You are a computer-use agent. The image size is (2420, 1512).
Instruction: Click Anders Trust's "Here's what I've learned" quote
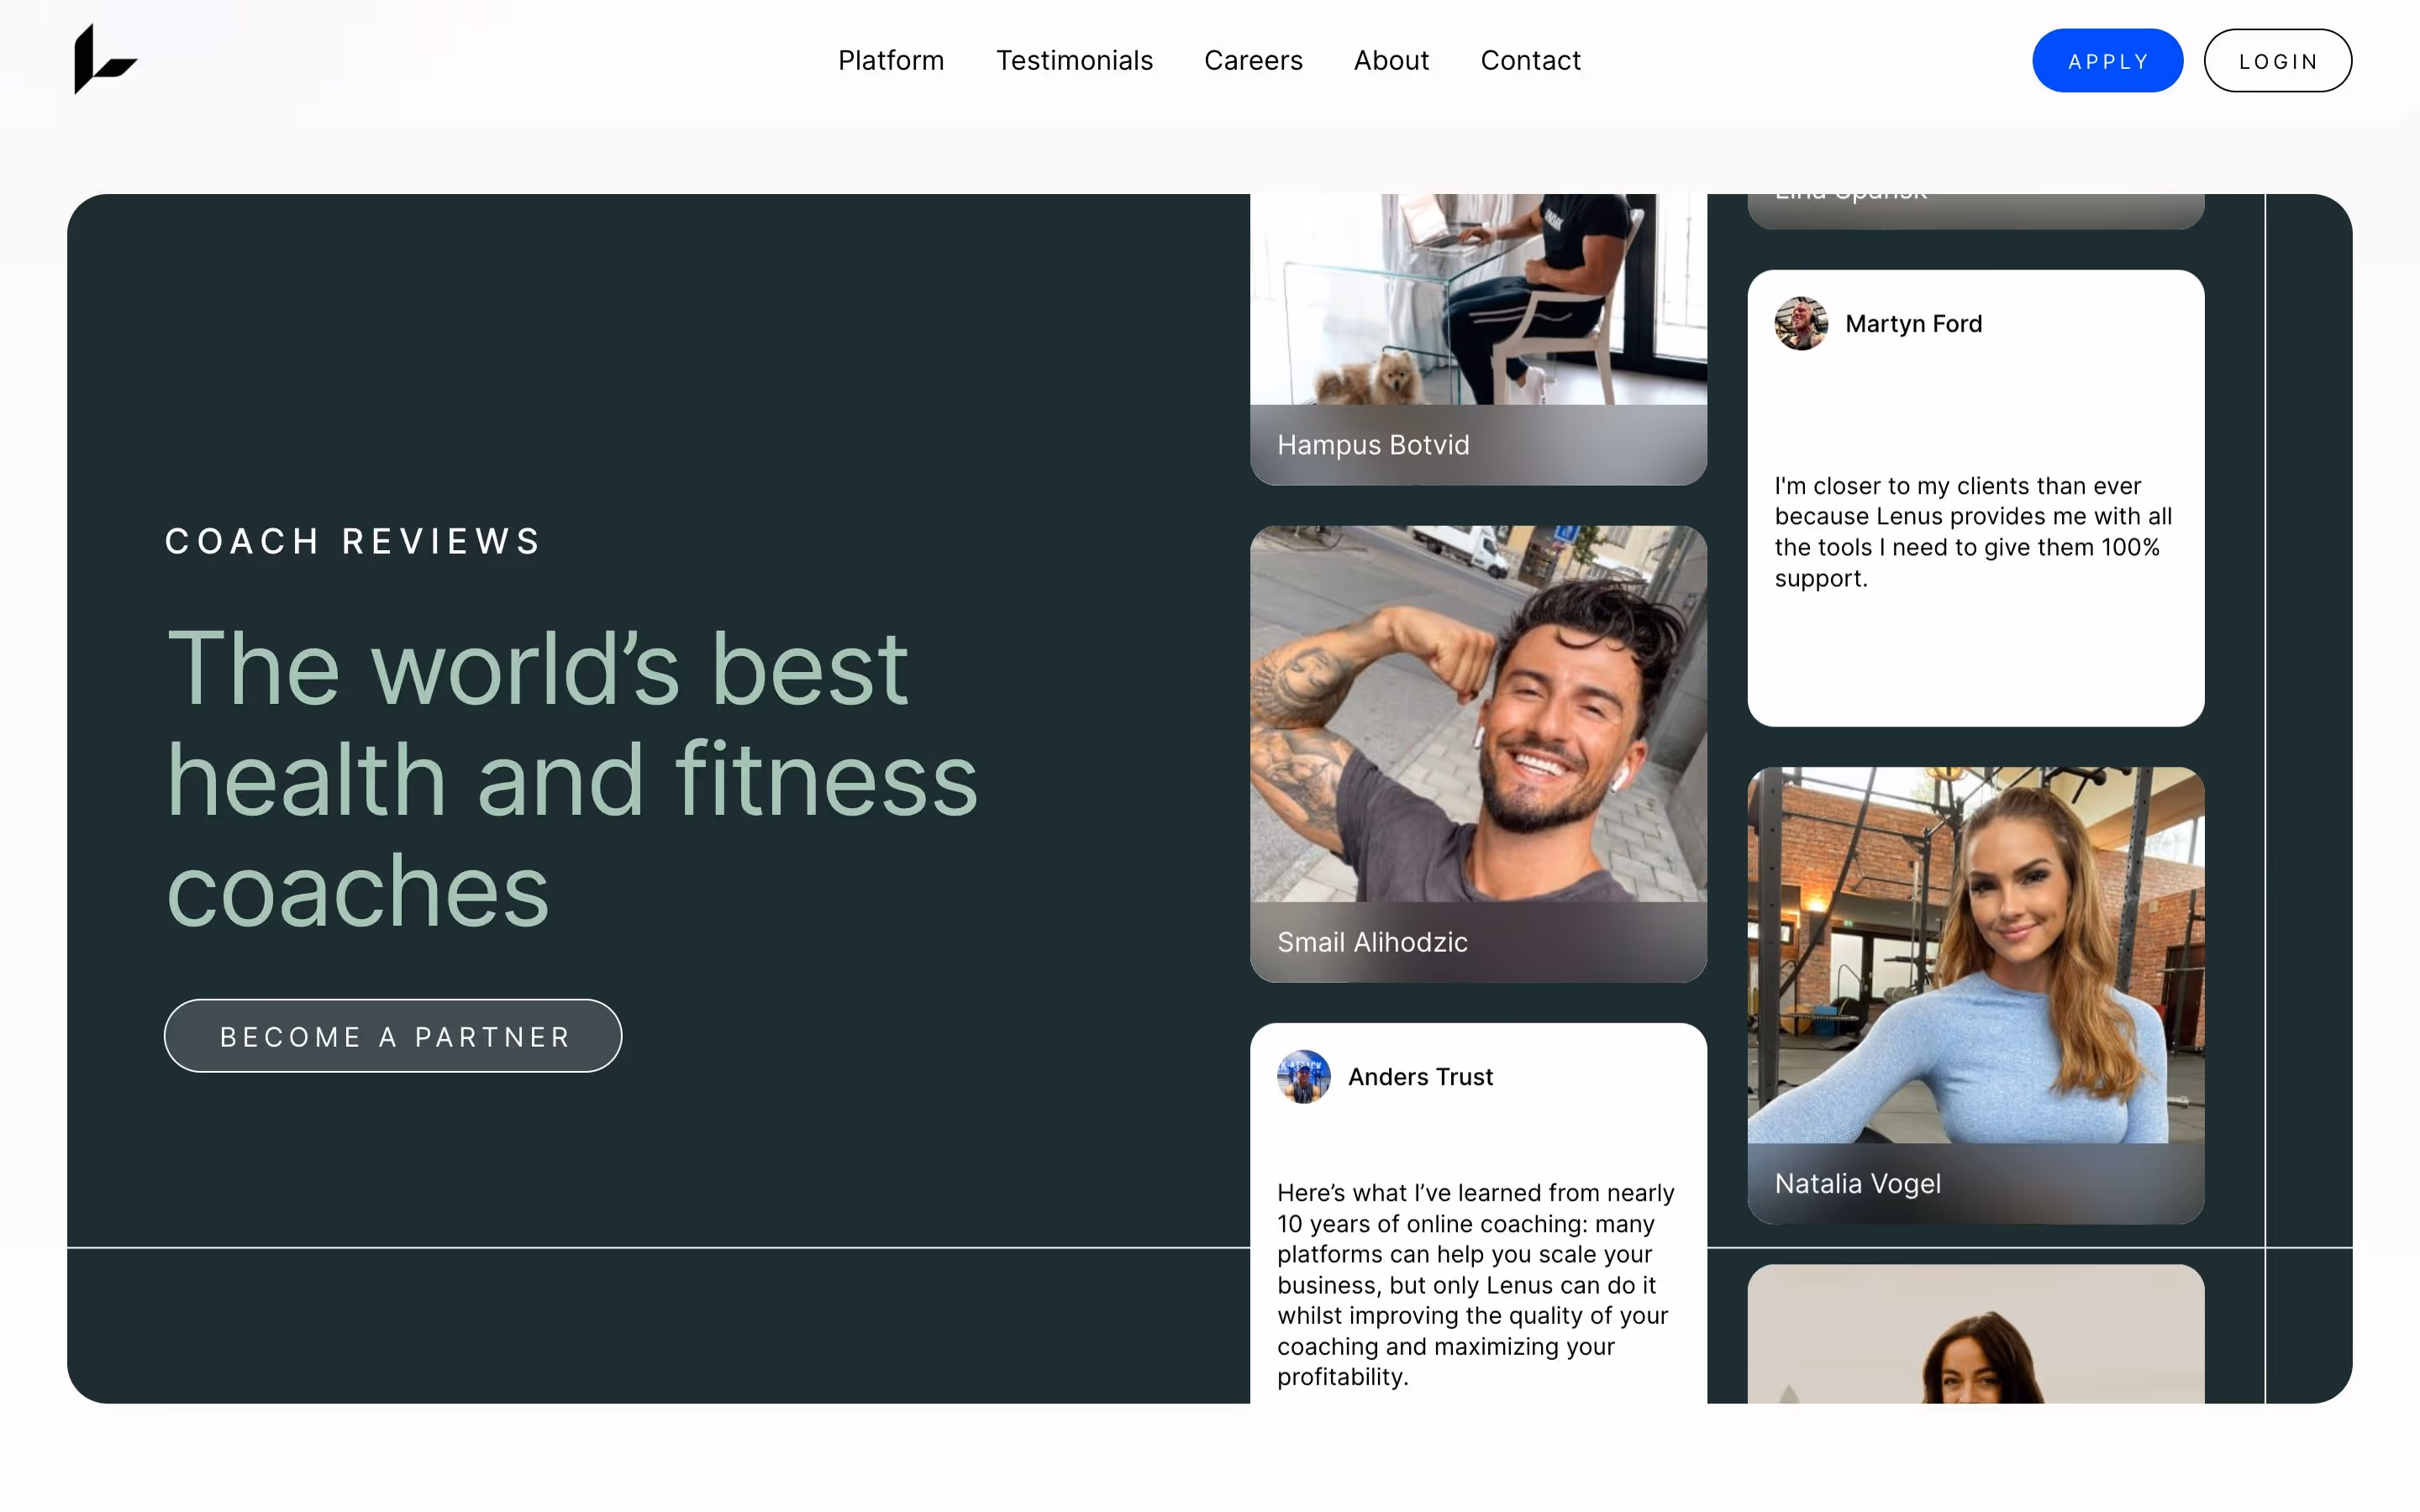1475,1285
